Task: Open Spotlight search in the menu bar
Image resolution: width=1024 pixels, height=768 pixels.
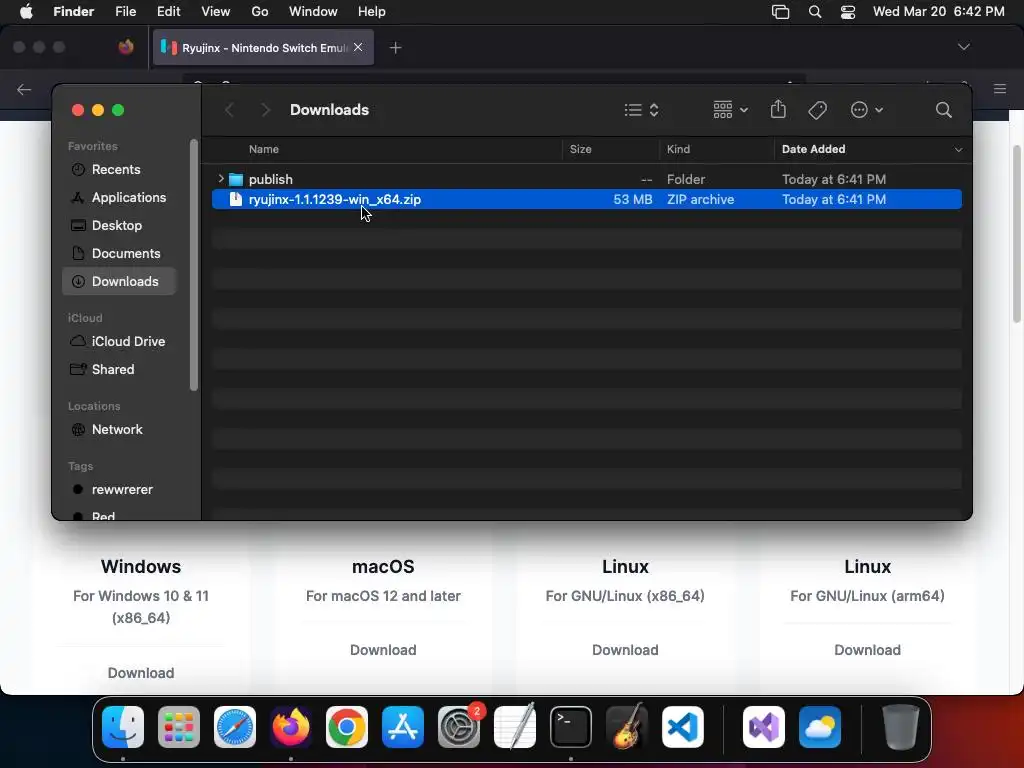Action: pos(814,12)
